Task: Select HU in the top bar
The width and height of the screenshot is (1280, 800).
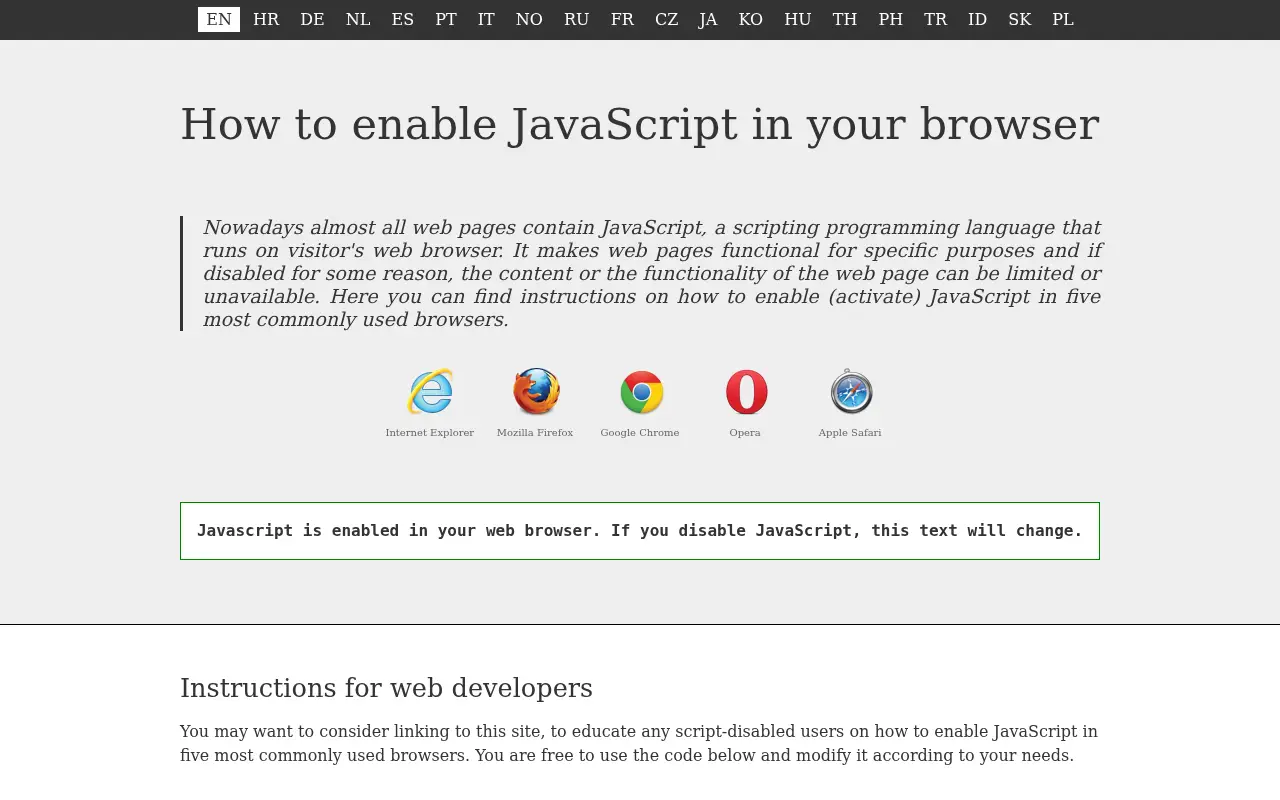Action: 798,19
